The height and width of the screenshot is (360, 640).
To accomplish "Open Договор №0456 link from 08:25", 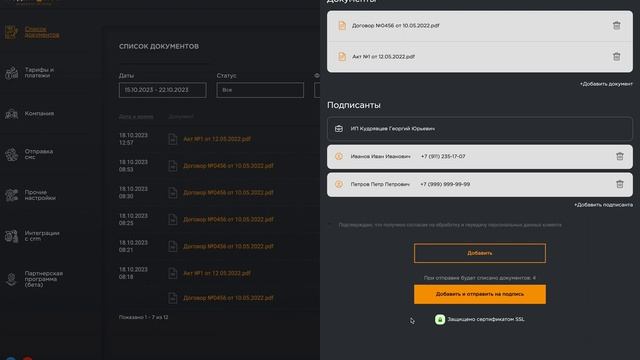I will (x=228, y=220).
